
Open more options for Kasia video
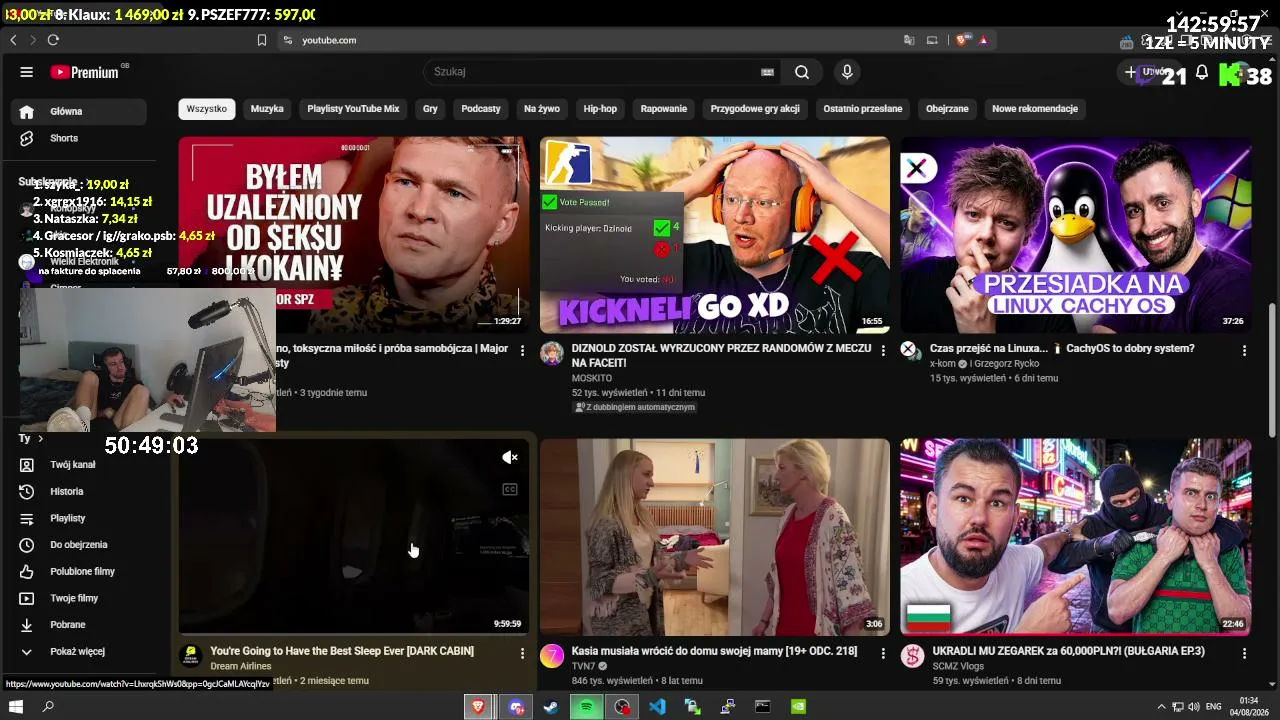click(x=883, y=653)
